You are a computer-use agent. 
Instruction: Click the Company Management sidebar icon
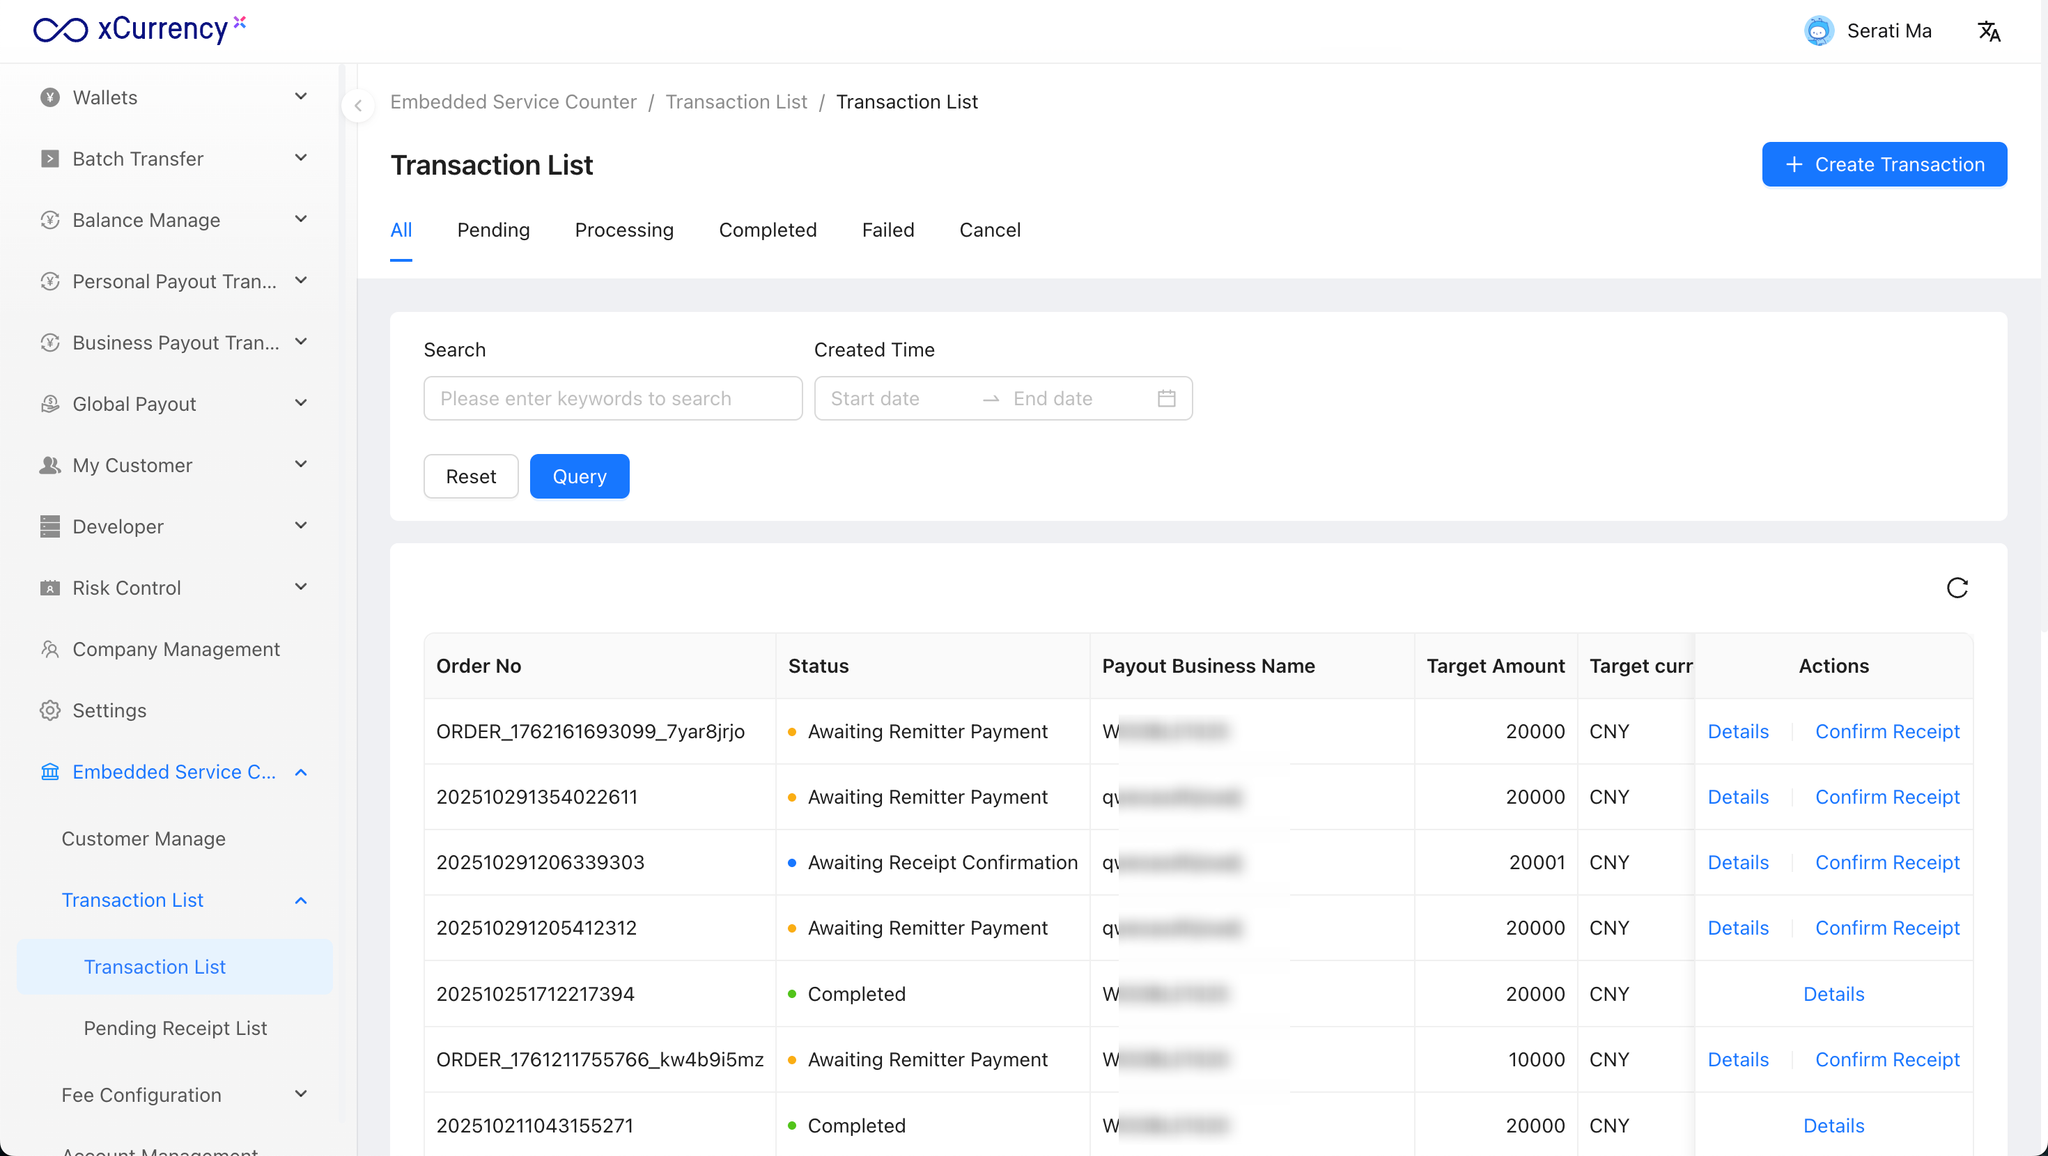click(x=50, y=650)
